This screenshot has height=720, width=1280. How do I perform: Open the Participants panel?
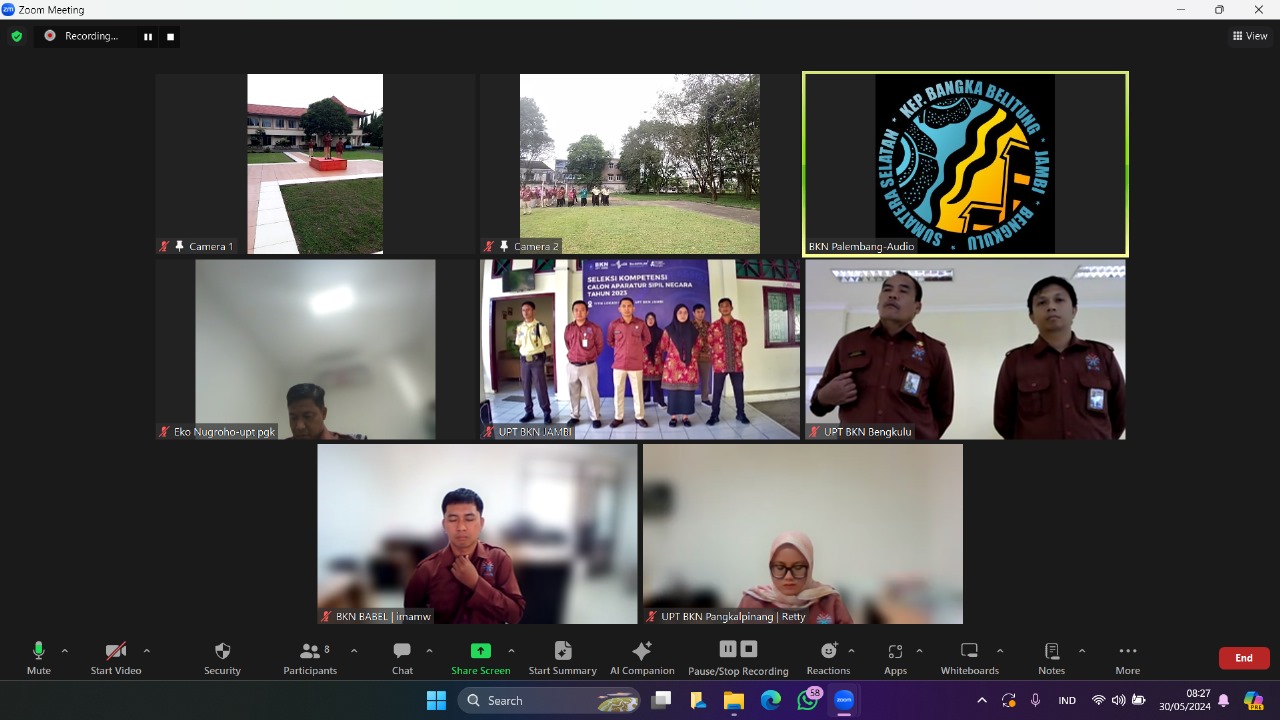310,657
